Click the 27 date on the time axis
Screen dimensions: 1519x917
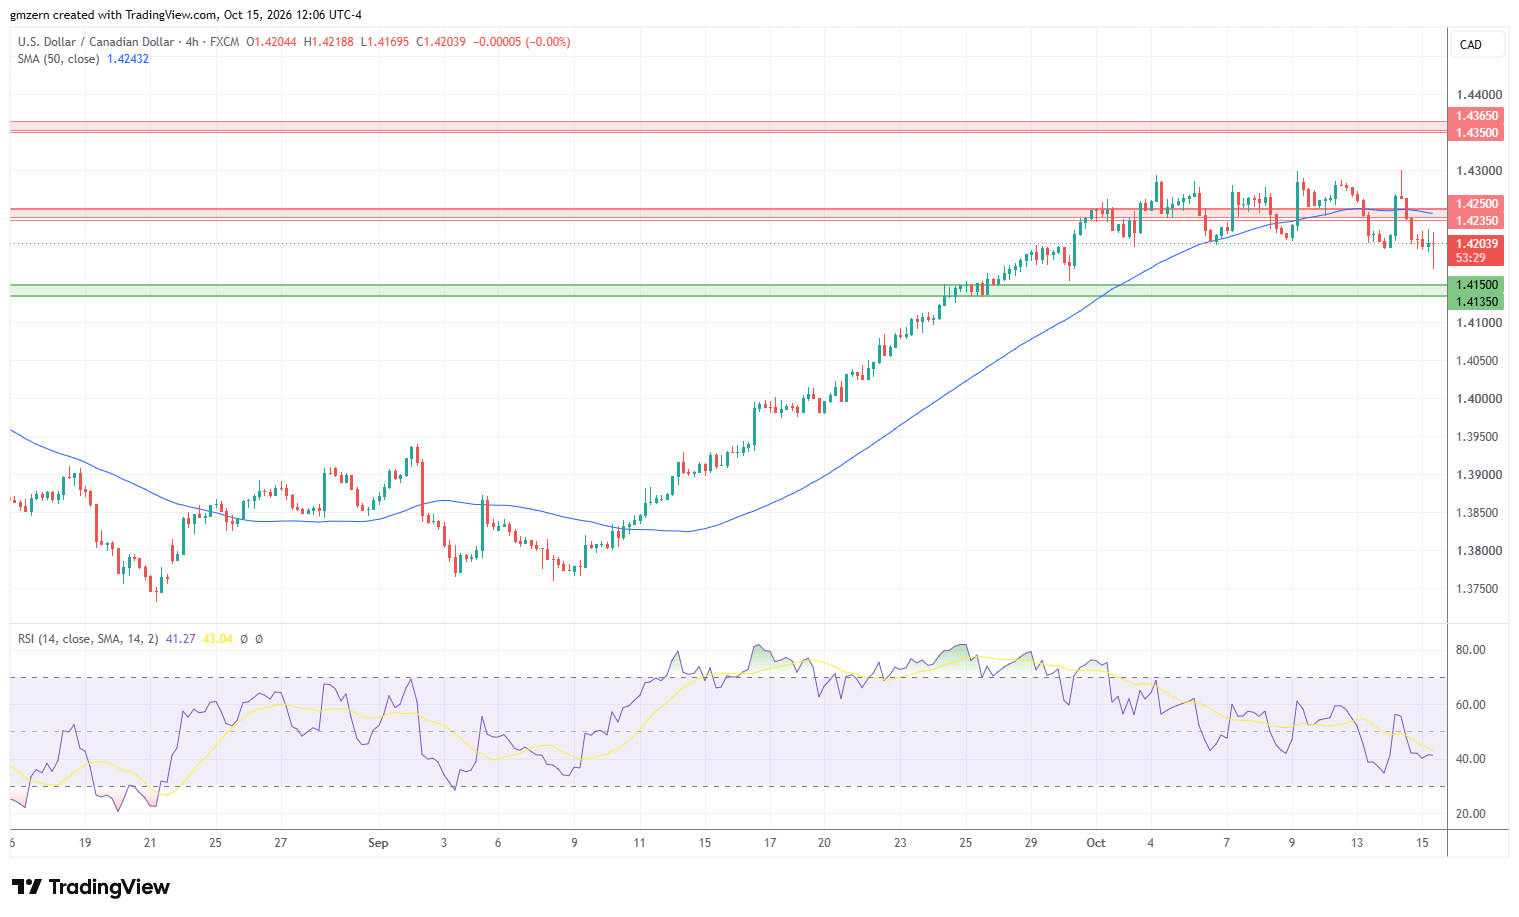tap(281, 843)
